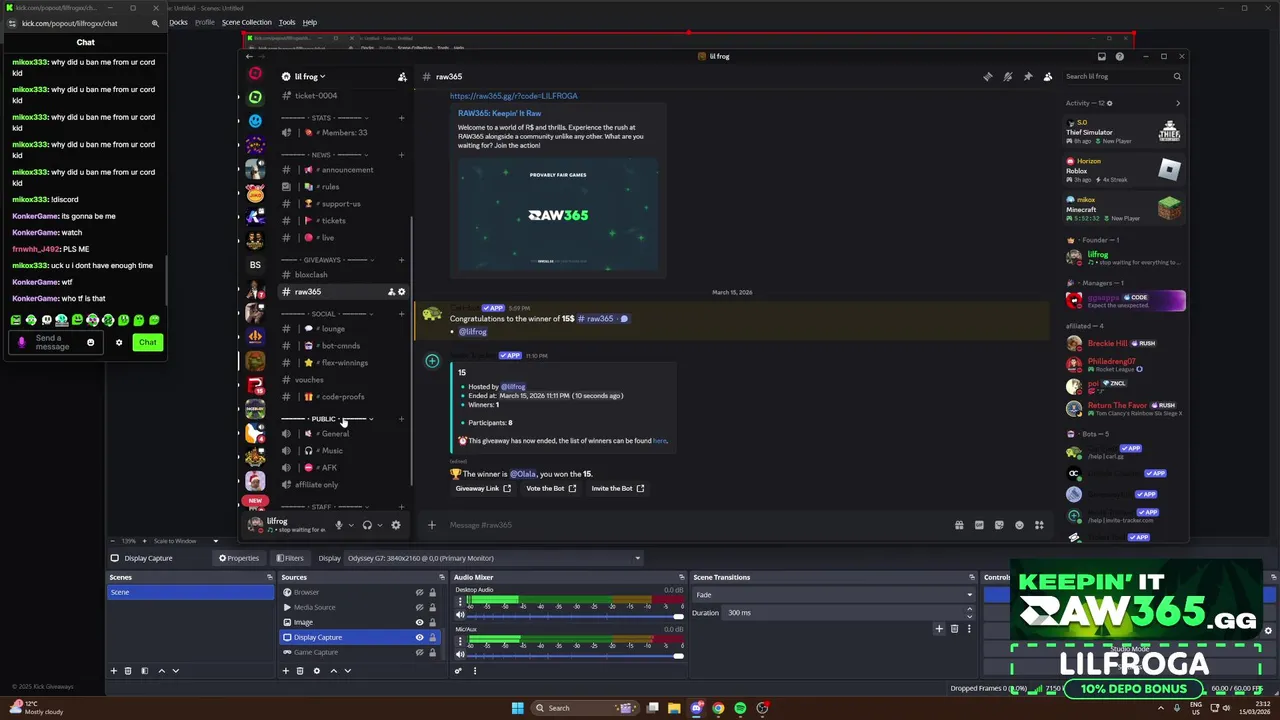Open the Fade scene transition dropdown
1280x720 pixels.
[x=833, y=595]
